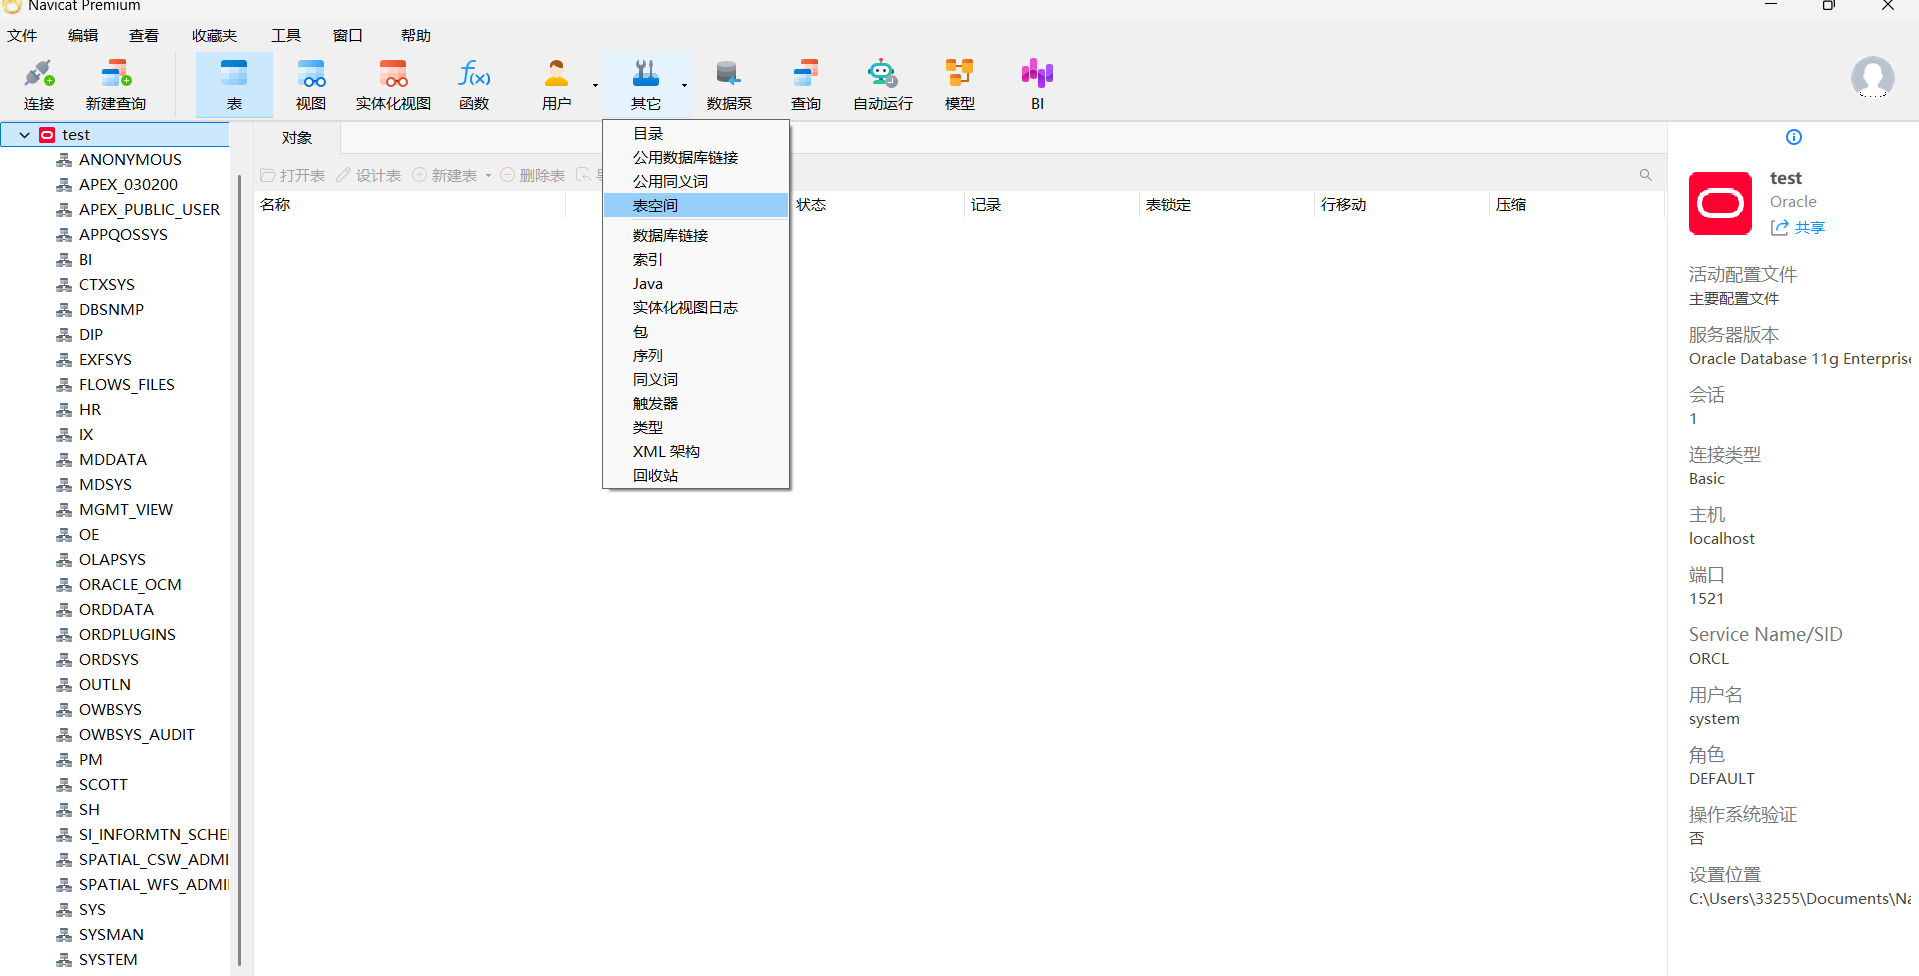Open the Edit (编辑) menu
The image size is (1919, 976).
click(x=83, y=36)
